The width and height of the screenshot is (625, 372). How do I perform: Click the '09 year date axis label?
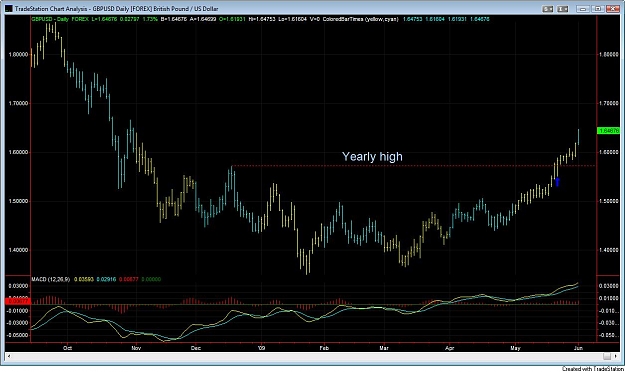point(261,348)
